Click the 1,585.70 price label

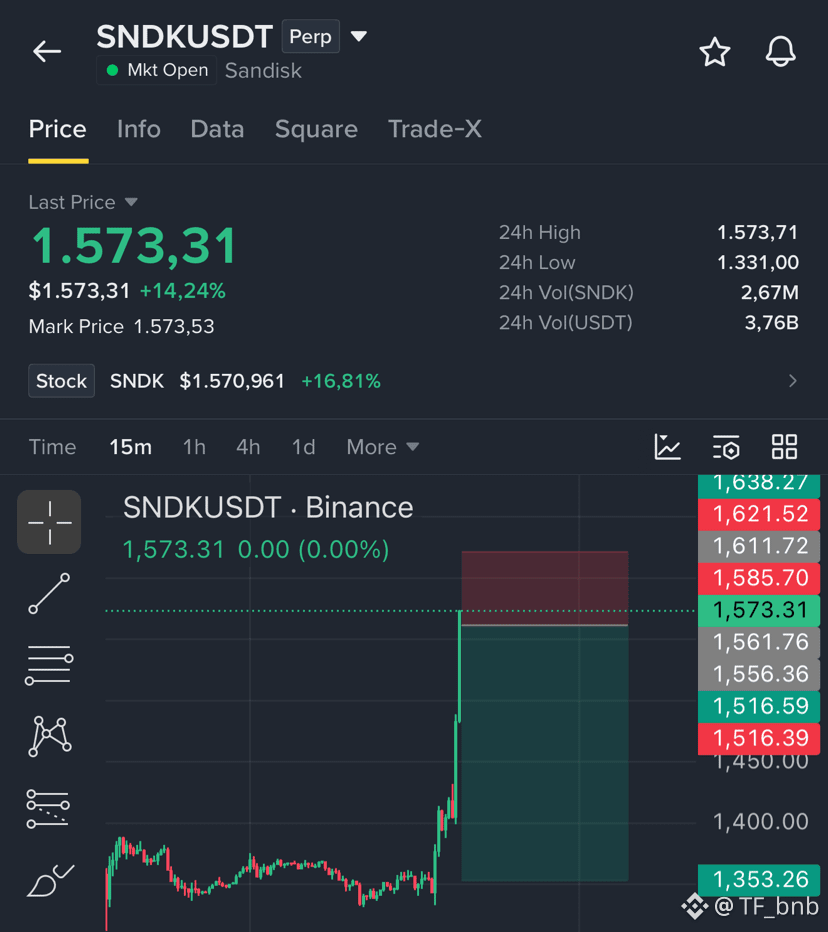759,578
